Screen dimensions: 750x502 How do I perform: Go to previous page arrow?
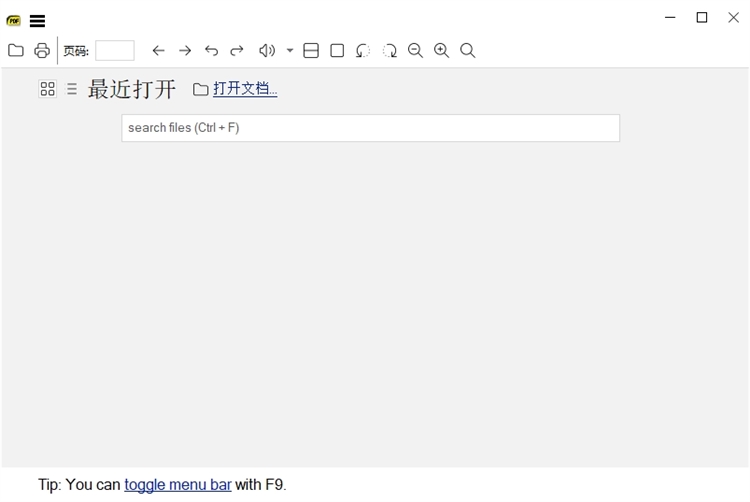point(158,50)
